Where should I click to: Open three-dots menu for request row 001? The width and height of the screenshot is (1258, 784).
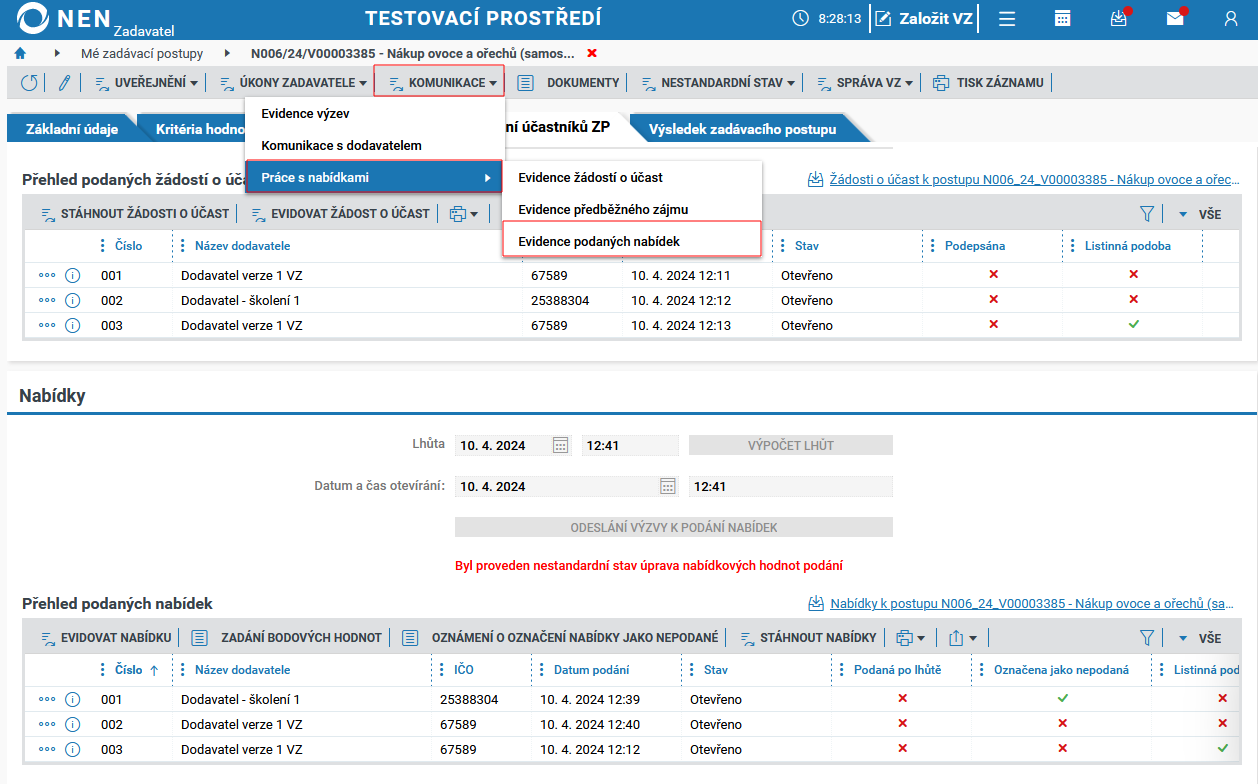click(x=47, y=275)
